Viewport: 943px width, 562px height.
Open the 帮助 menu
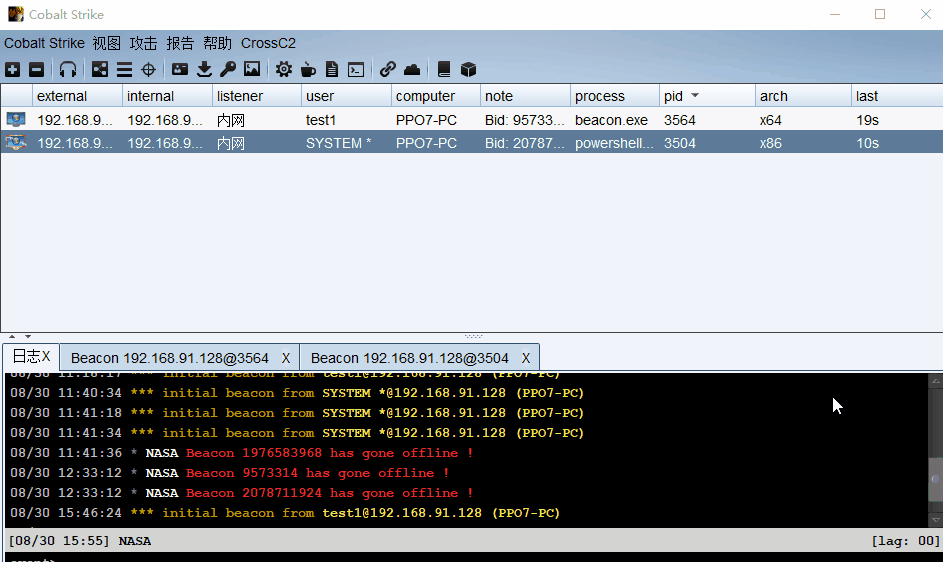tap(217, 43)
